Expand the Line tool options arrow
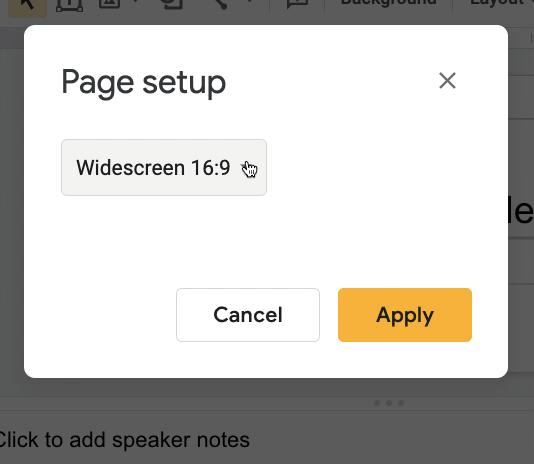The width and height of the screenshot is (534, 464). click(x=250, y=2)
